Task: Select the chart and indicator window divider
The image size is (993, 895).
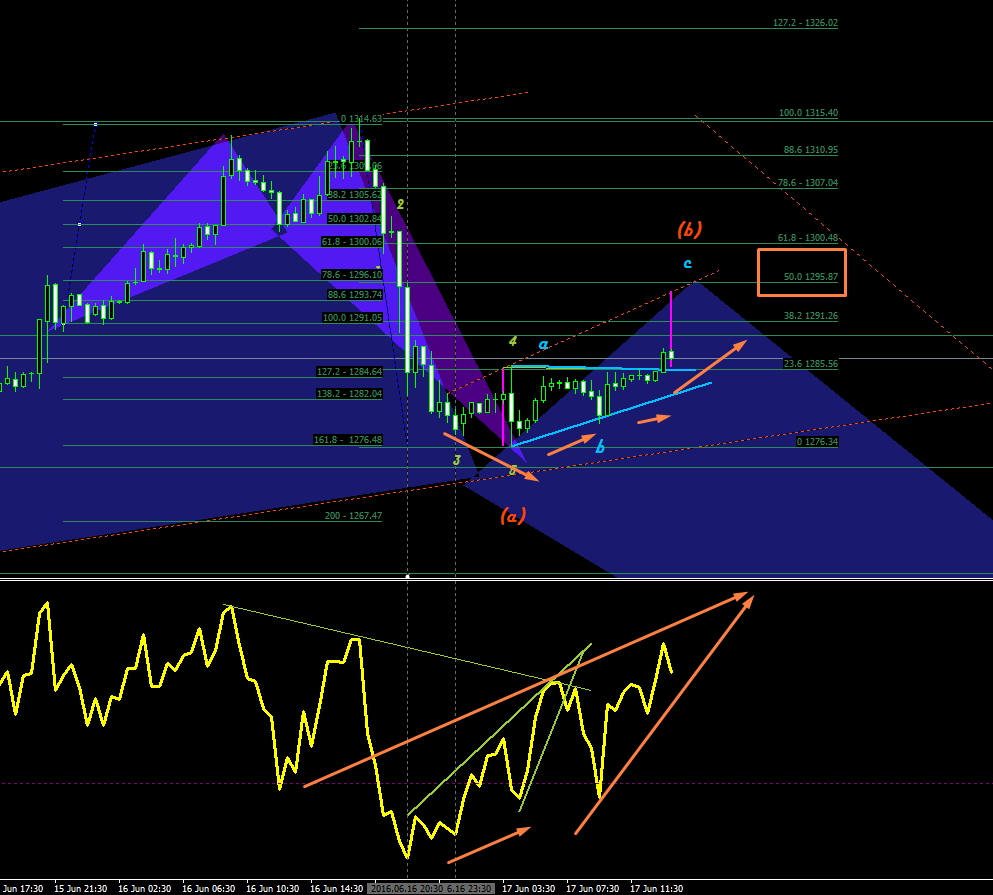Action: (x=496, y=578)
